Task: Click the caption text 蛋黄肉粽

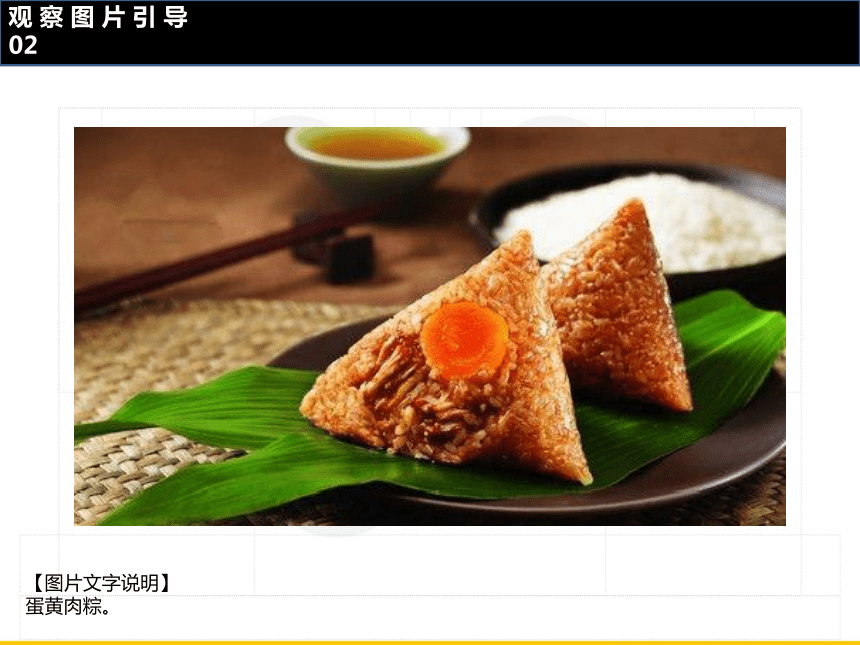Action: click(x=67, y=607)
